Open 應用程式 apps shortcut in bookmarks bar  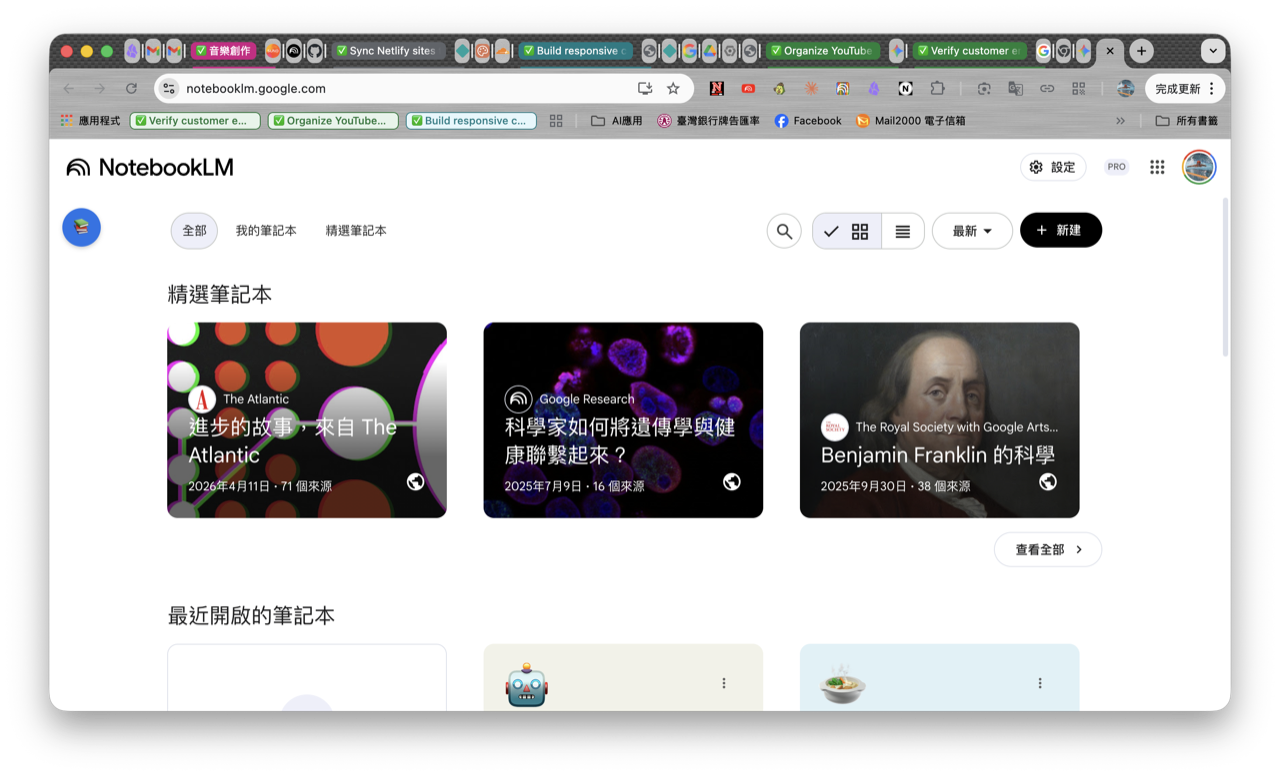[90, 120]
